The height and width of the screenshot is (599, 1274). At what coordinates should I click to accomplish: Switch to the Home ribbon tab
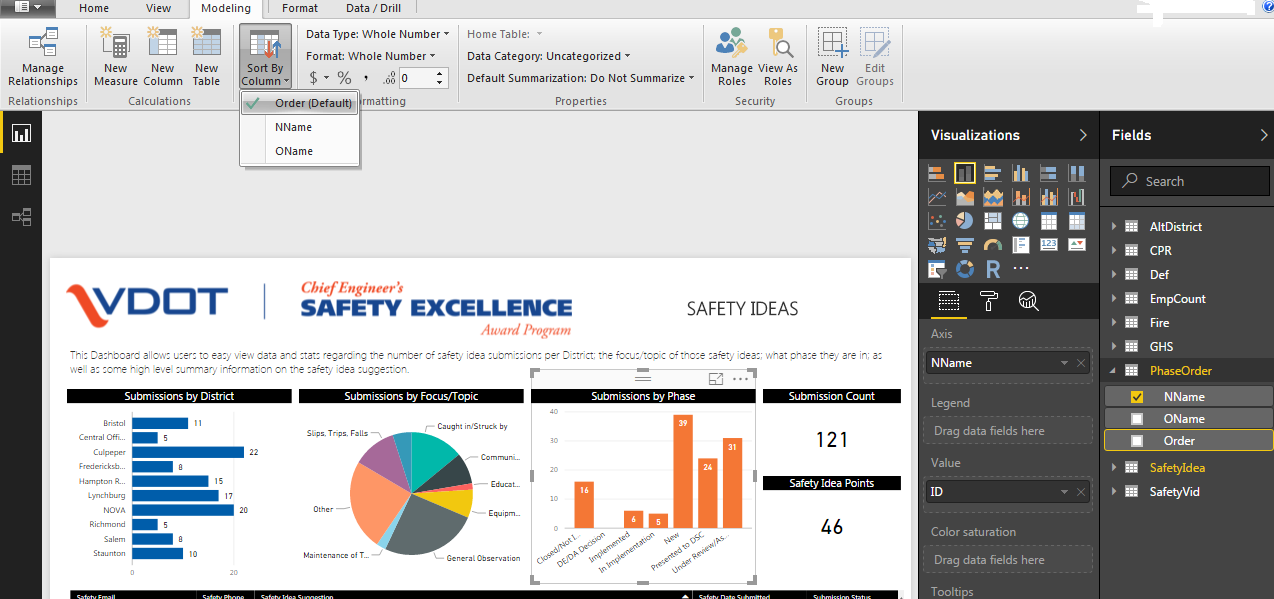(94, 8)
